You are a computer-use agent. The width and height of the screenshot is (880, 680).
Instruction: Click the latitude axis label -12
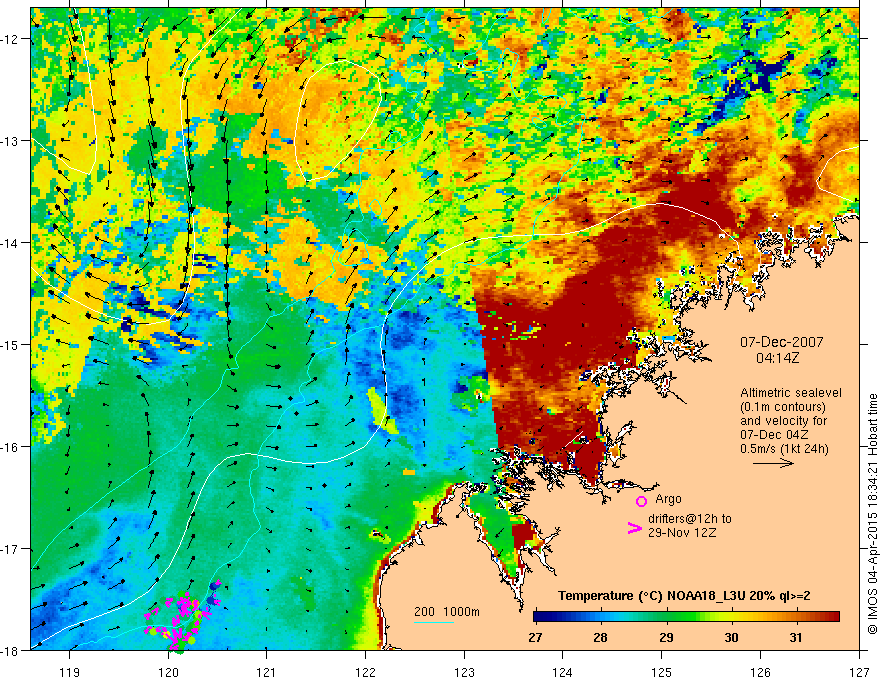coord(11,39)
